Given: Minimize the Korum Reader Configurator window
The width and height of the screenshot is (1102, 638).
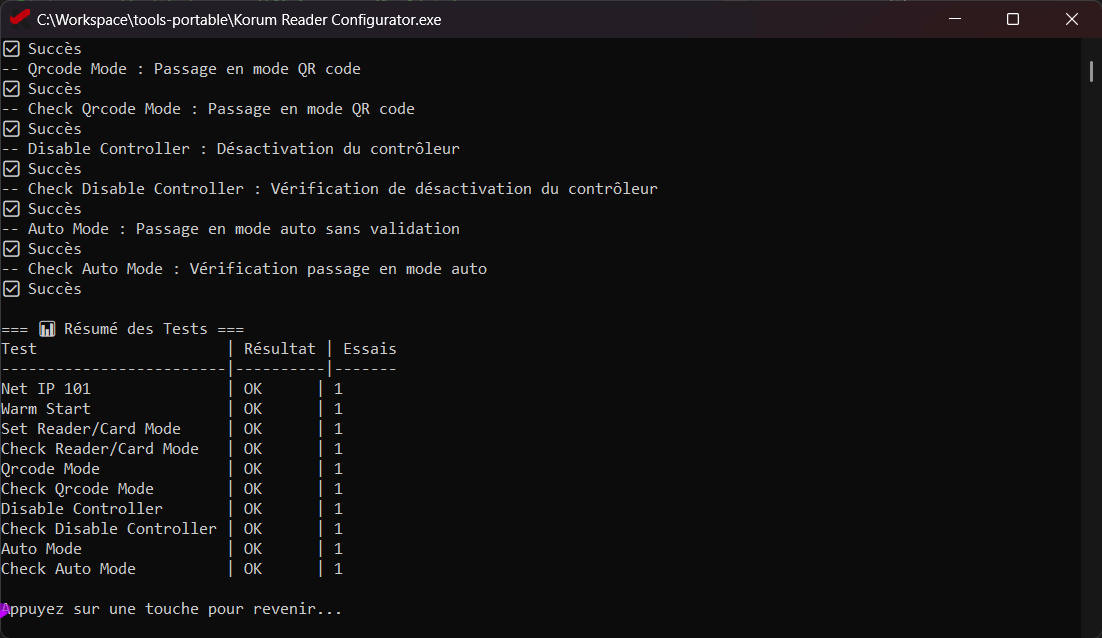Looking at the screenshot, I should click(x=954, y=19).
